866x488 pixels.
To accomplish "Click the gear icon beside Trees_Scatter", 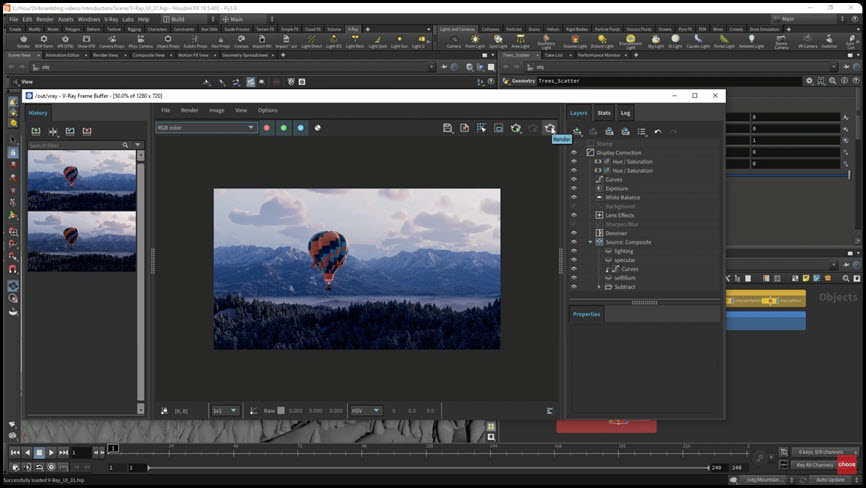I will [809, 81].
